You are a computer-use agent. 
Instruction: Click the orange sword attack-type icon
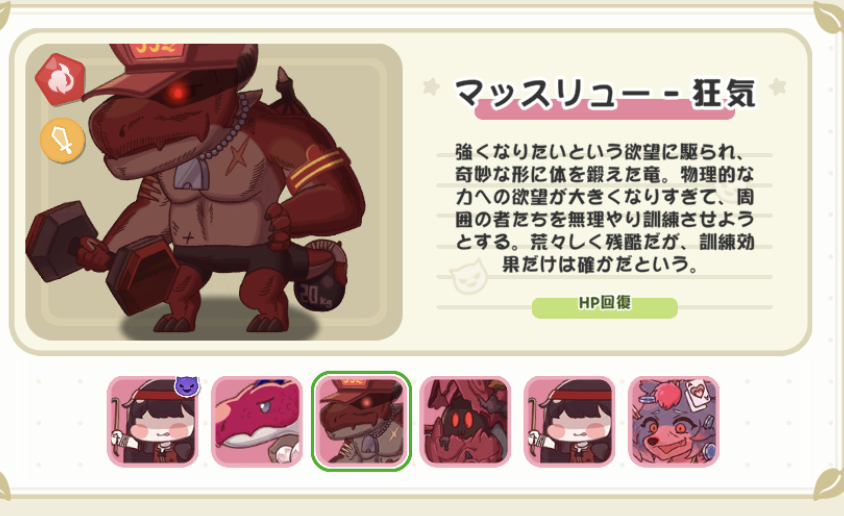pos(62,140)
